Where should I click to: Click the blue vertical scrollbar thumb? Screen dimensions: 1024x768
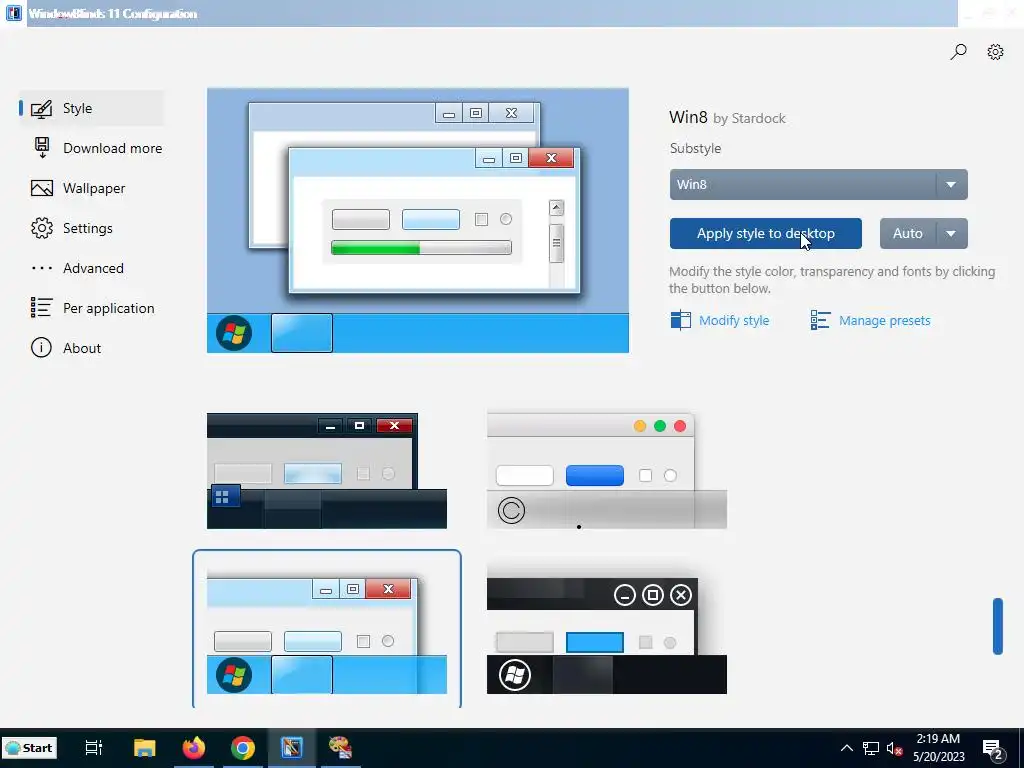pyautogui.click(x=997, y=626)
